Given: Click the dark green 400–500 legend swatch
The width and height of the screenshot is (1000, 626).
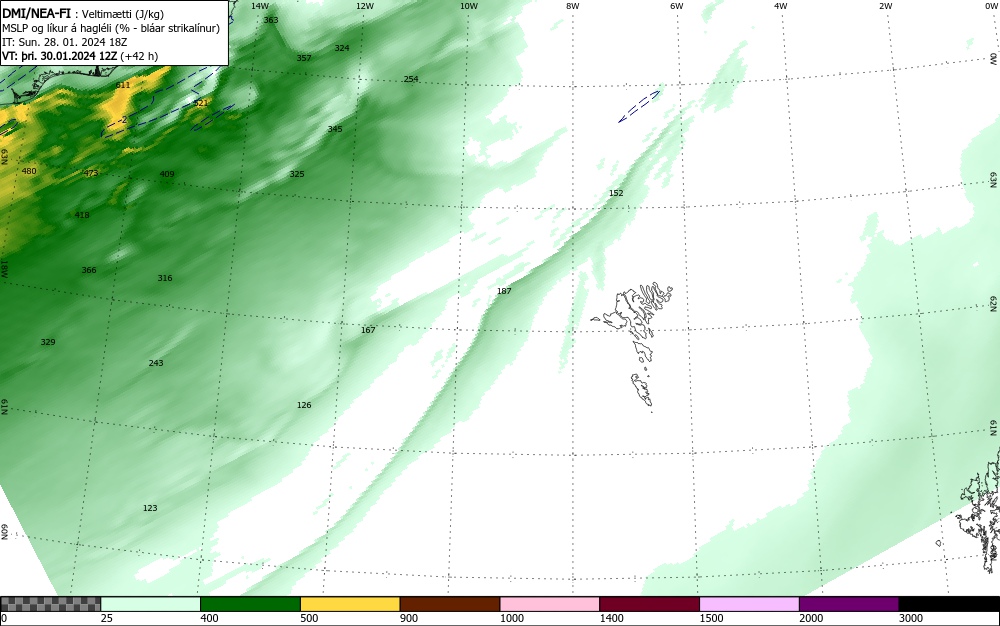Looking at the screenshot, I should click(x=250, y=604).
